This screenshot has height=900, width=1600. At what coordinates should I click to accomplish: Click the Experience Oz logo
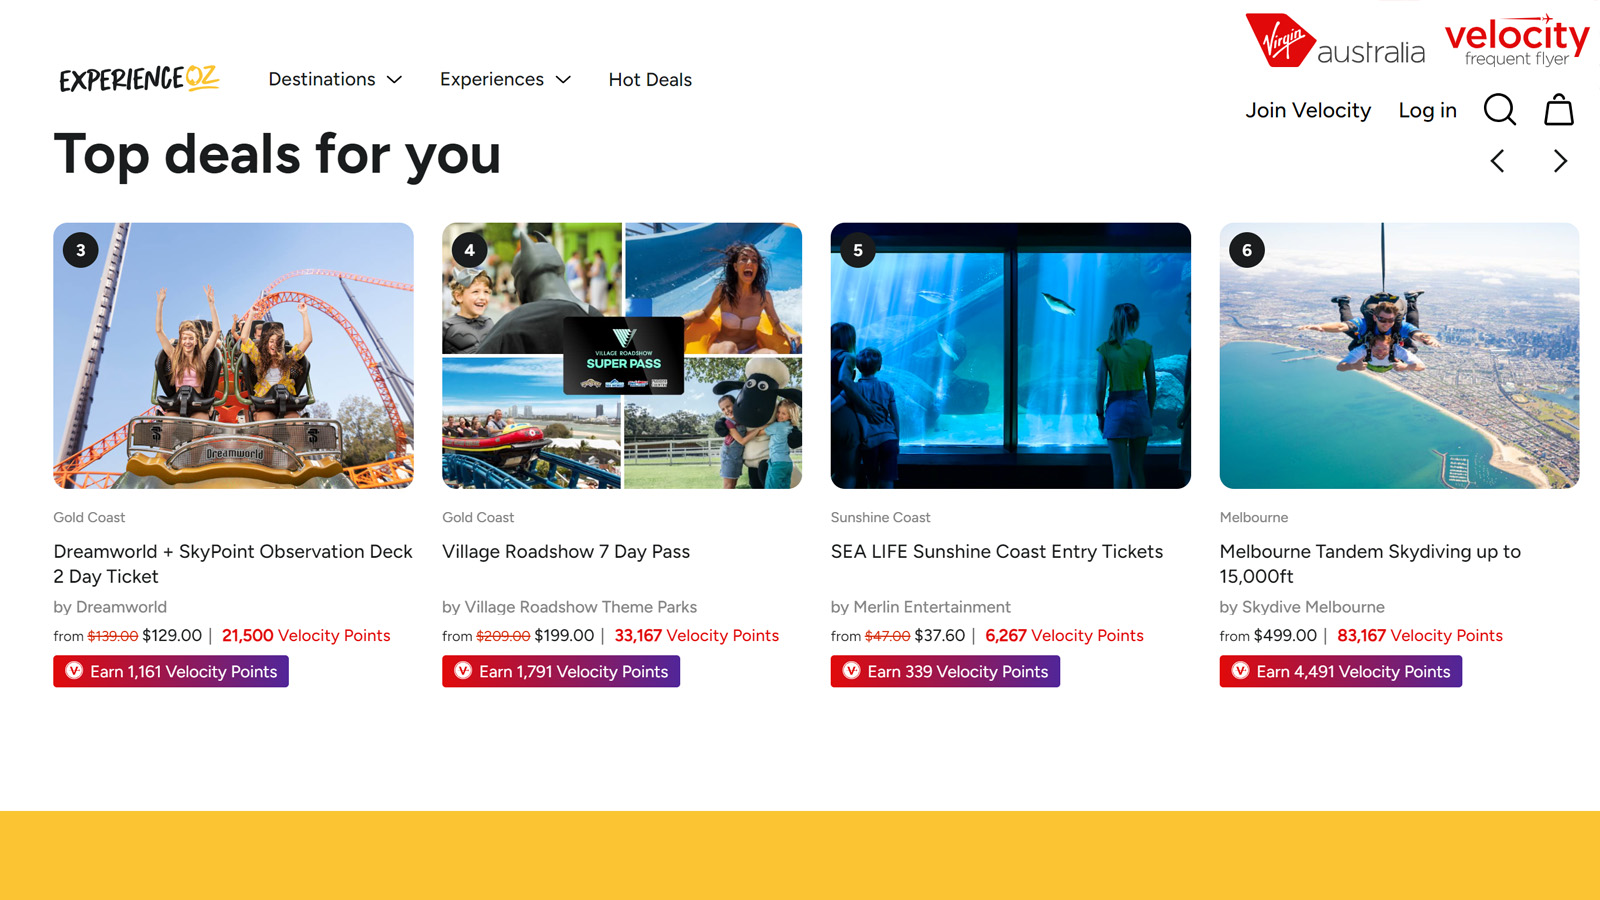[x=139, y=79]
